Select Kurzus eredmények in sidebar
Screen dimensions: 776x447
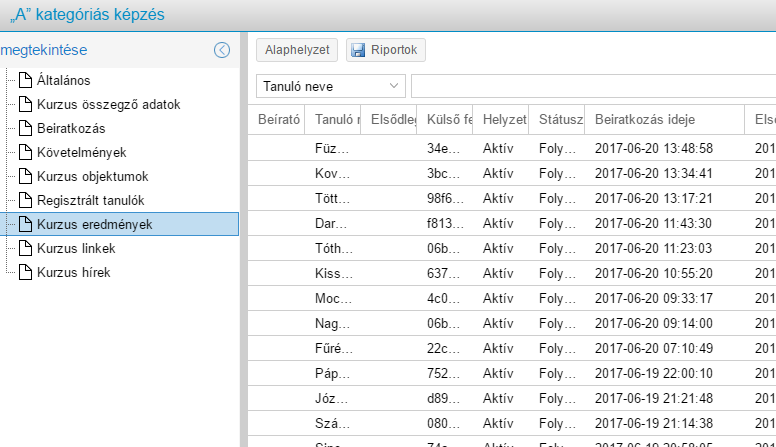click(x=94, y=224)
